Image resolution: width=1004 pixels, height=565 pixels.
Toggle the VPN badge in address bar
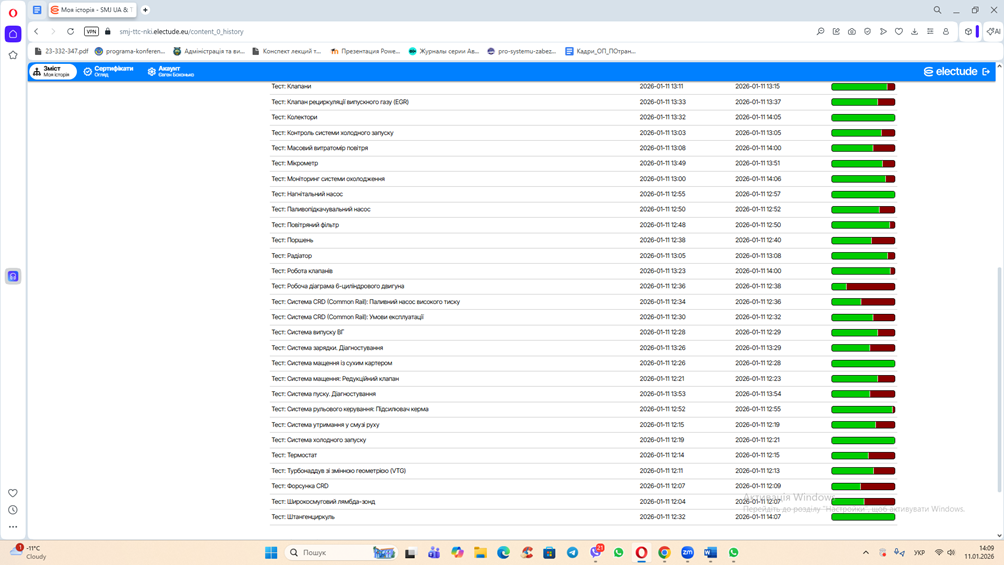[x=91, y=32]
